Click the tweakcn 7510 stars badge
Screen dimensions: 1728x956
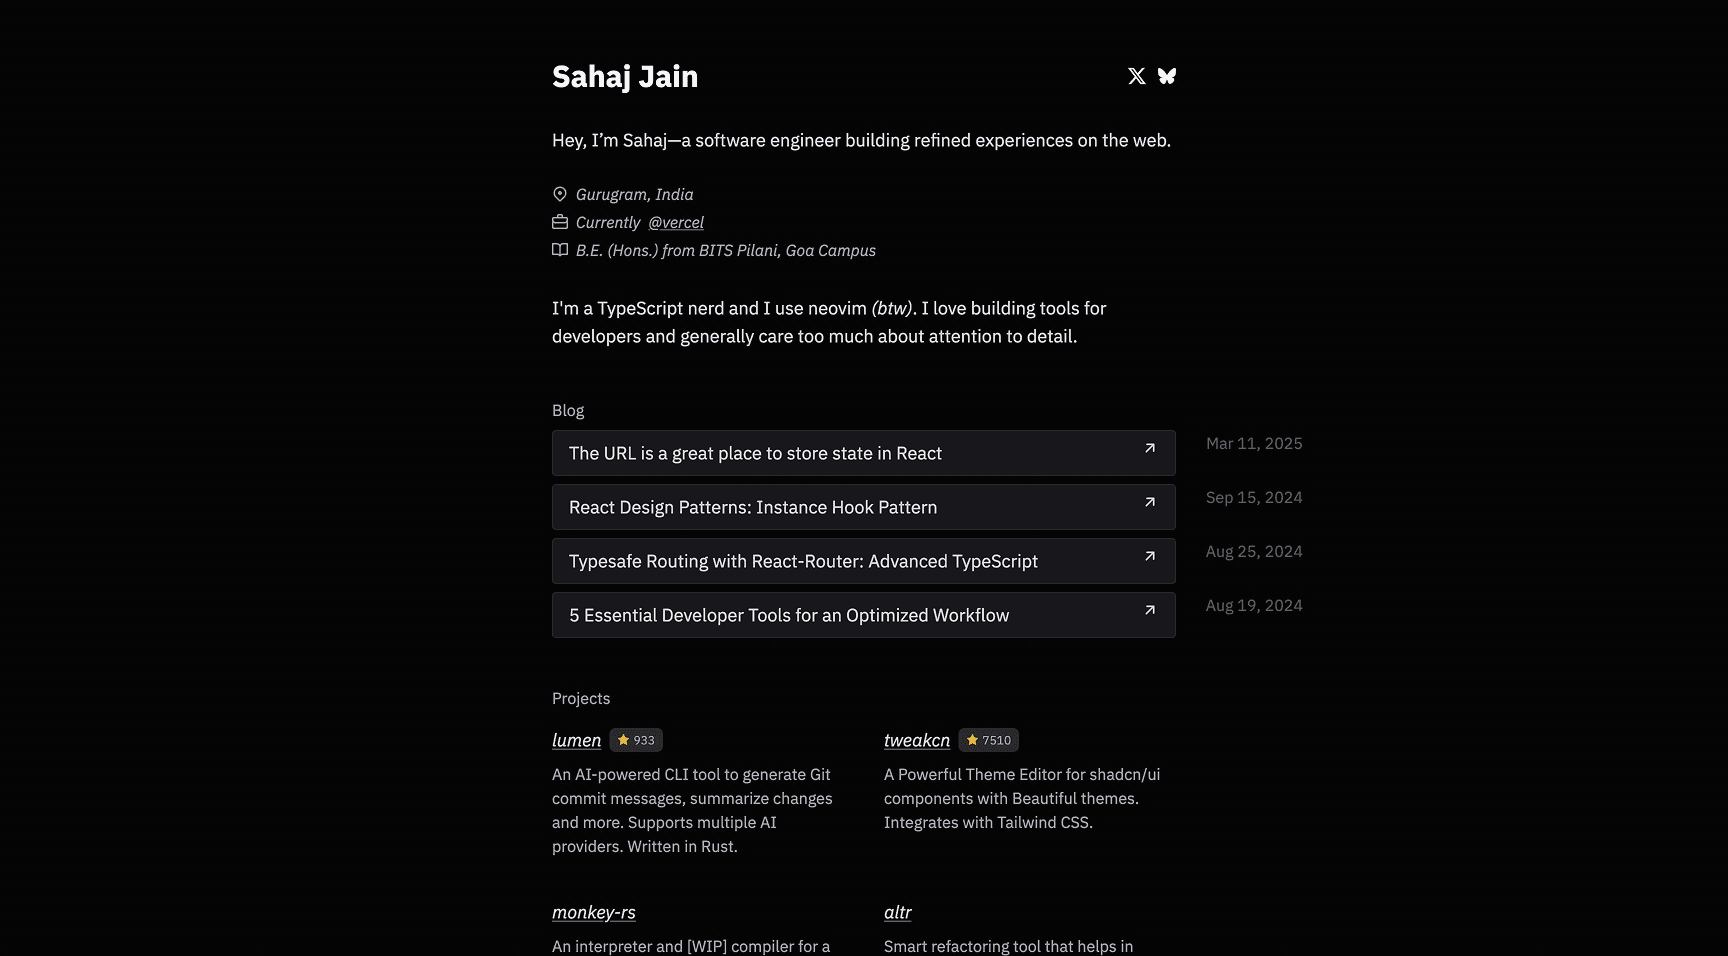989,740
